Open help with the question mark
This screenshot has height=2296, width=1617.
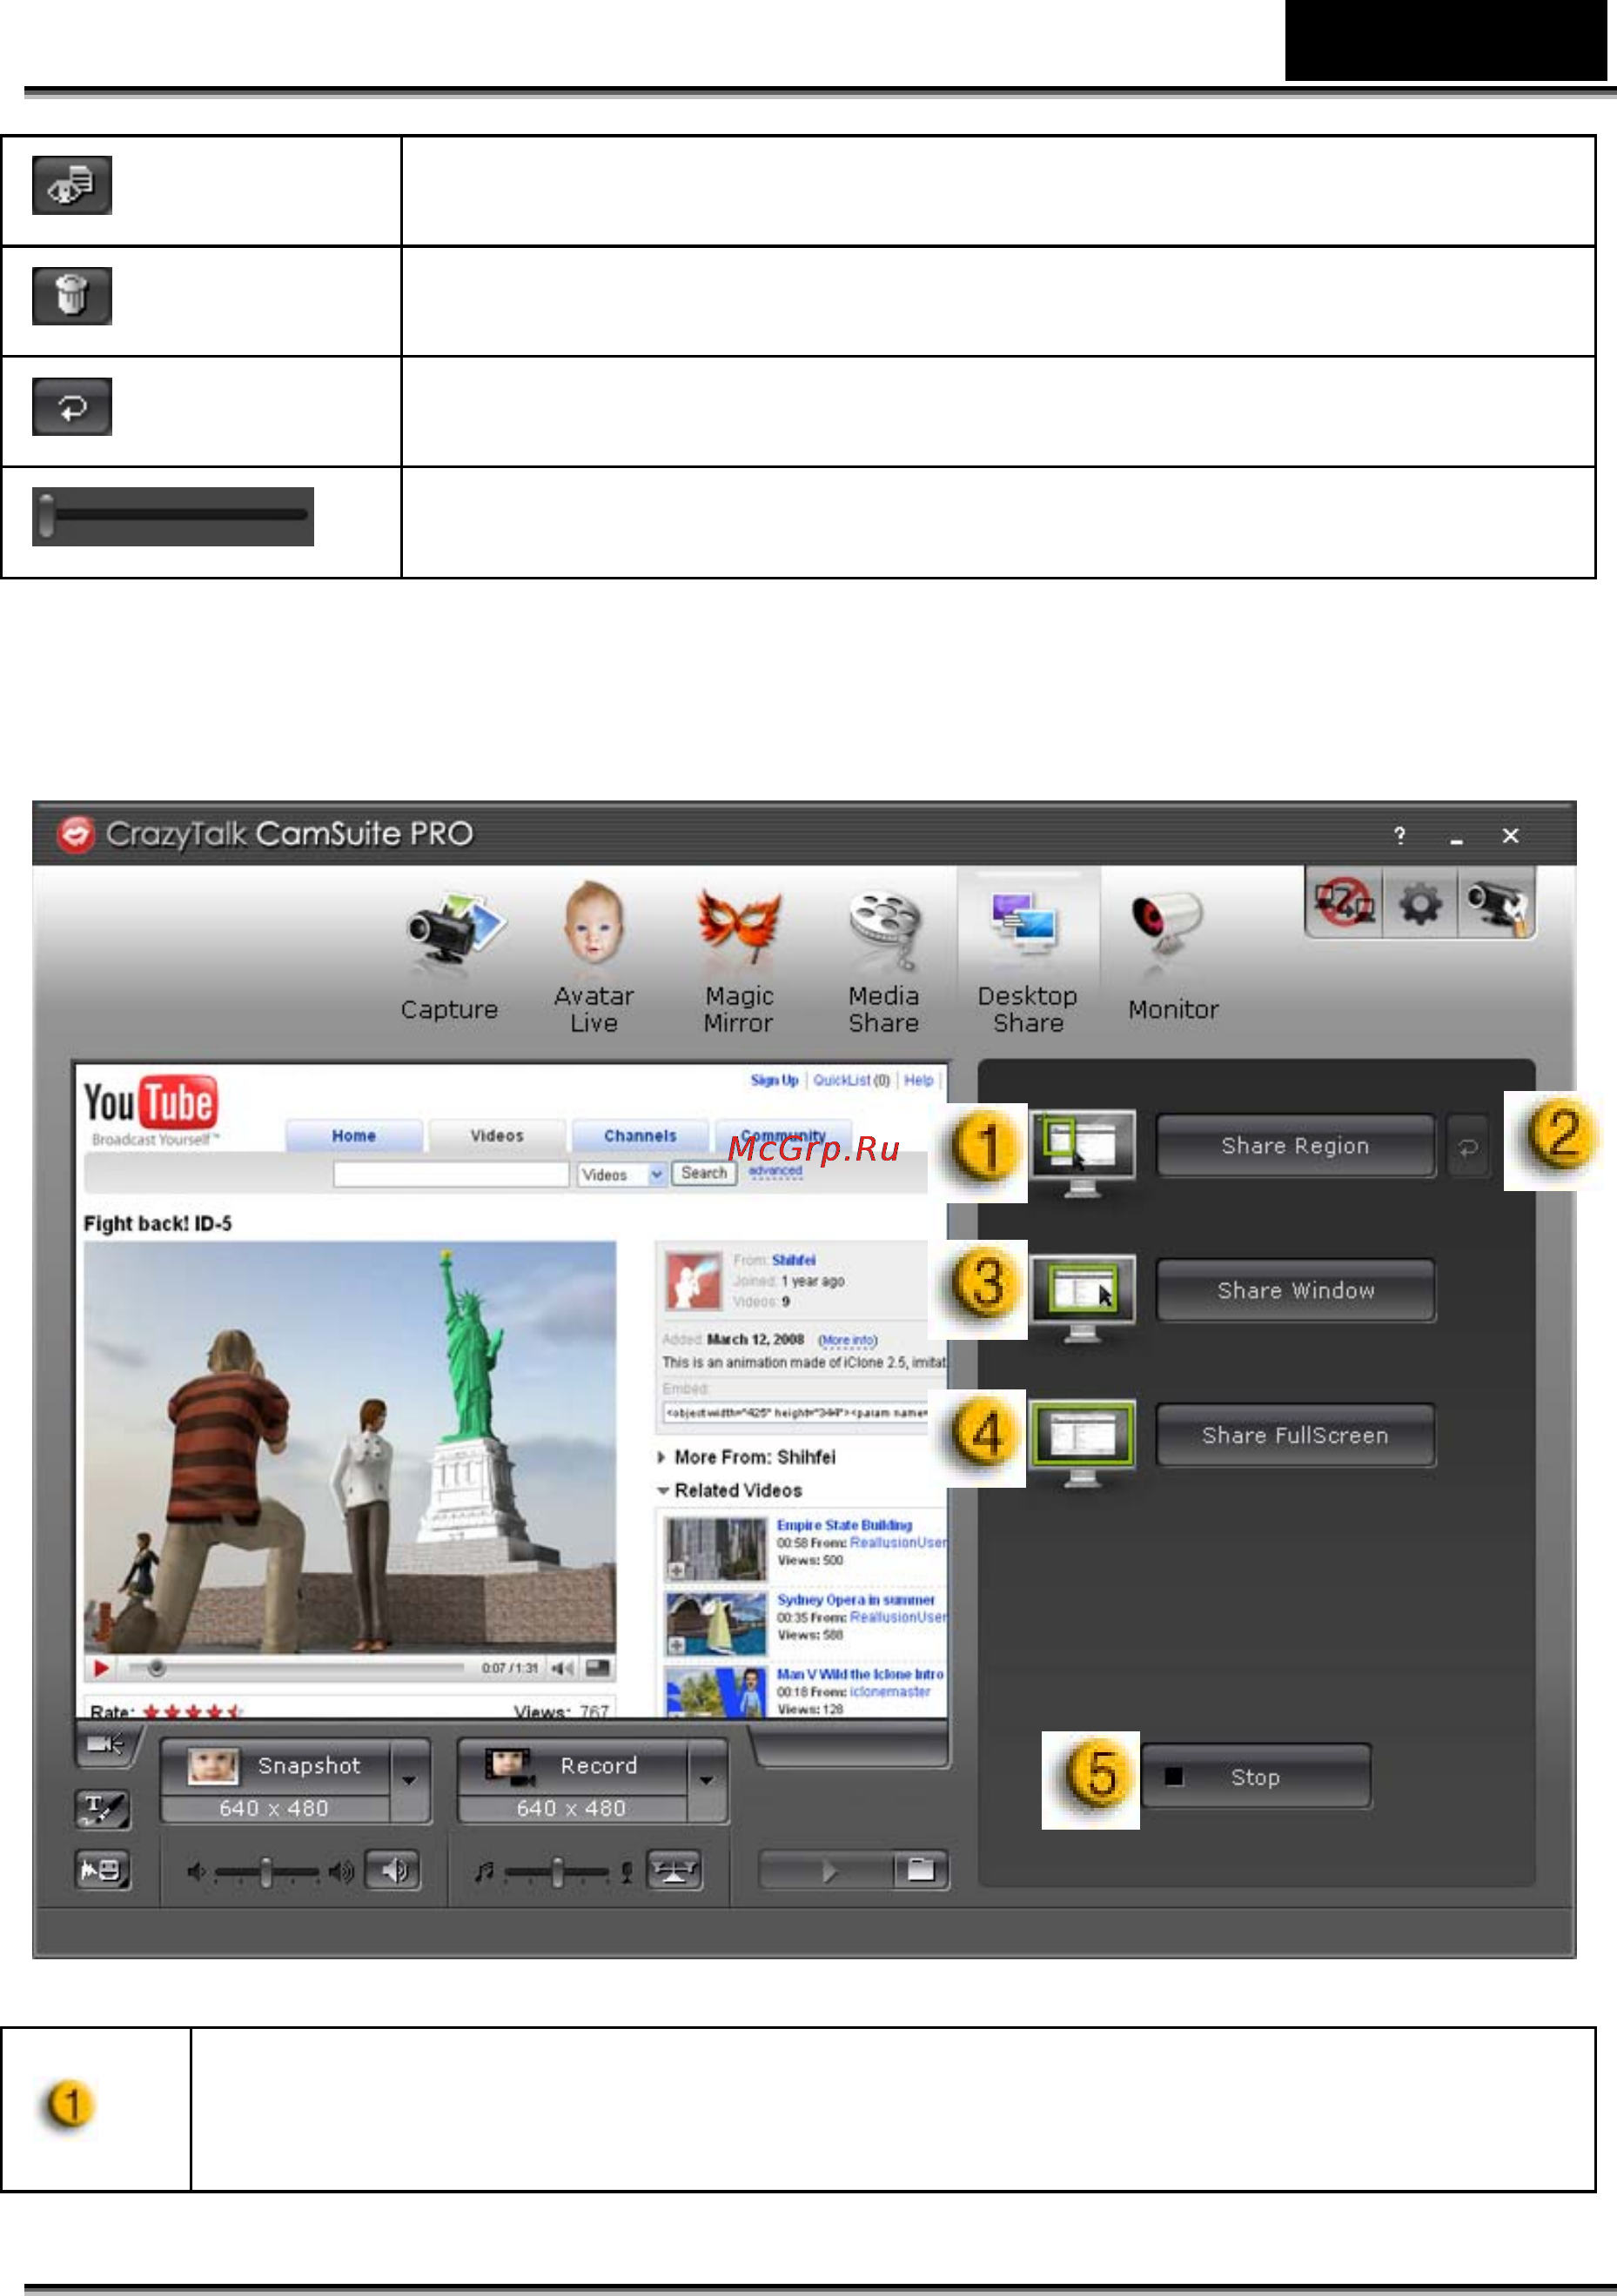tap(1400, 835)
